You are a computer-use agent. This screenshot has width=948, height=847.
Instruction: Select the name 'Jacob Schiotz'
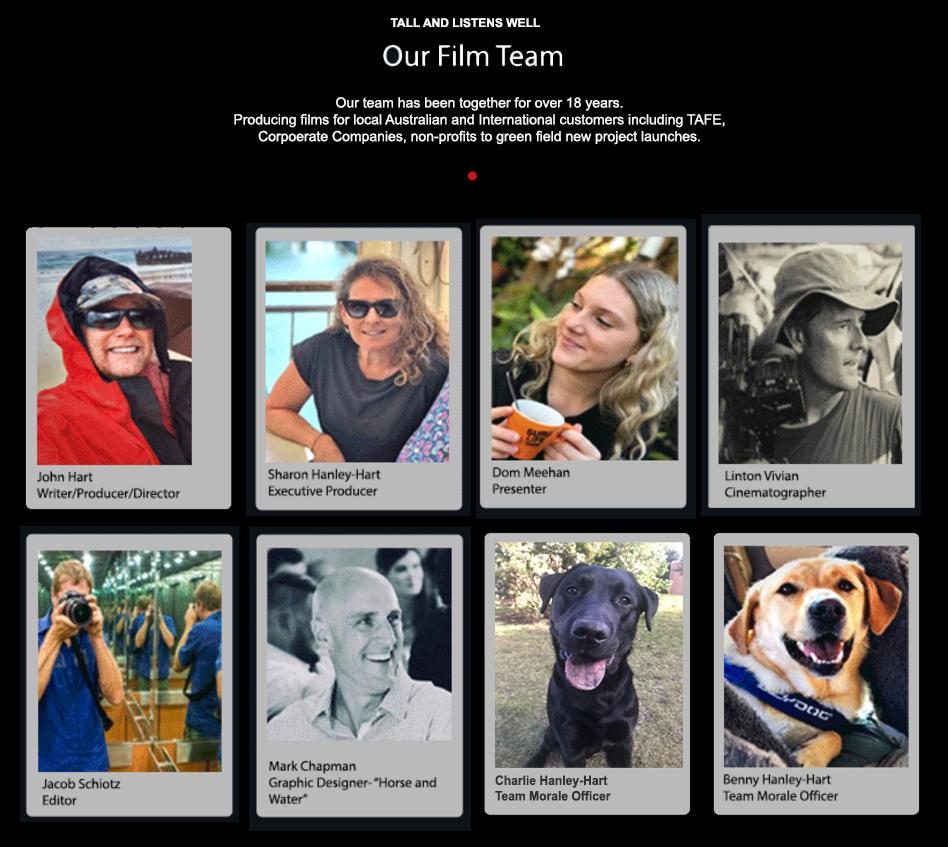81,784
